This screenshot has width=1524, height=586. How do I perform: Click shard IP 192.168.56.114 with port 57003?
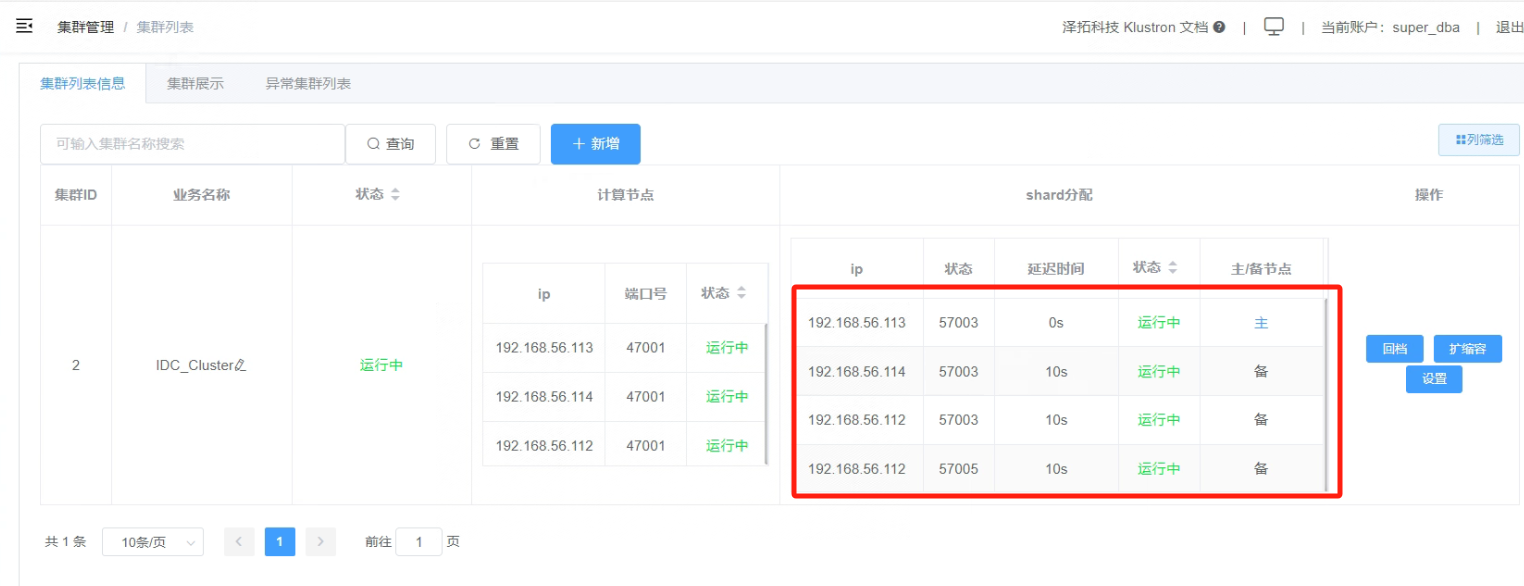click(857, 372)
